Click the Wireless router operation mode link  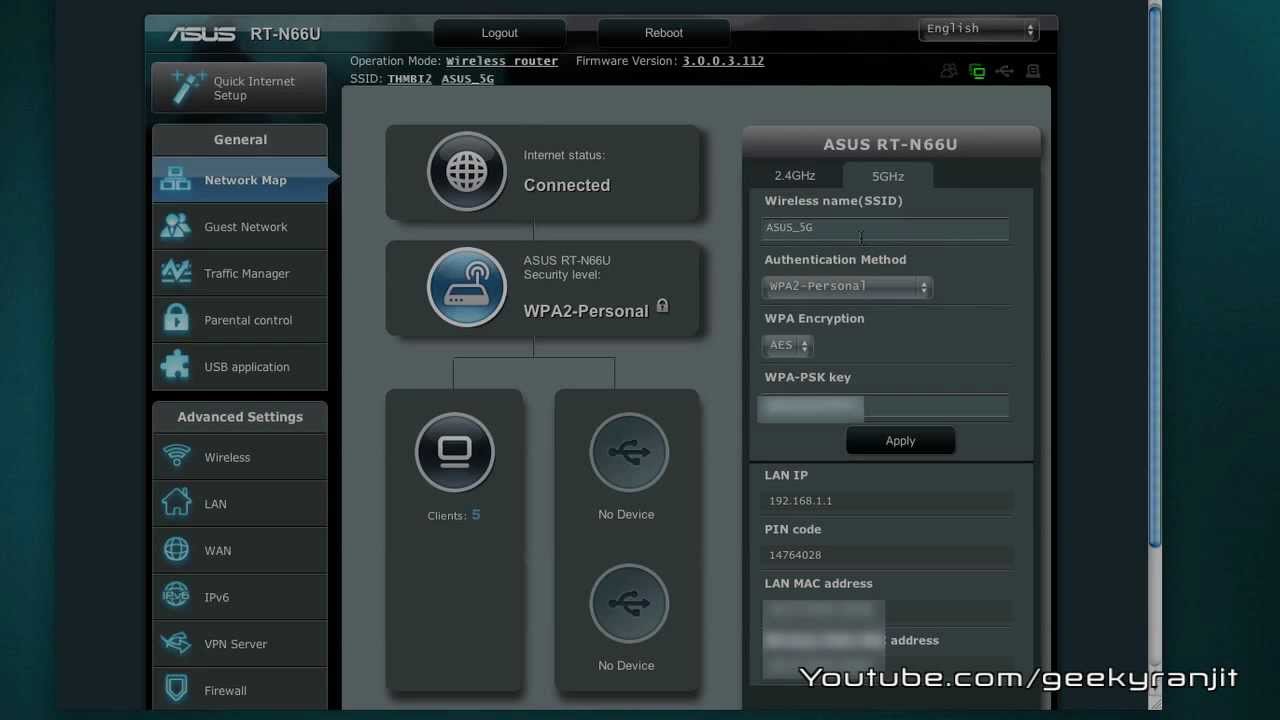tap(502, 61)
